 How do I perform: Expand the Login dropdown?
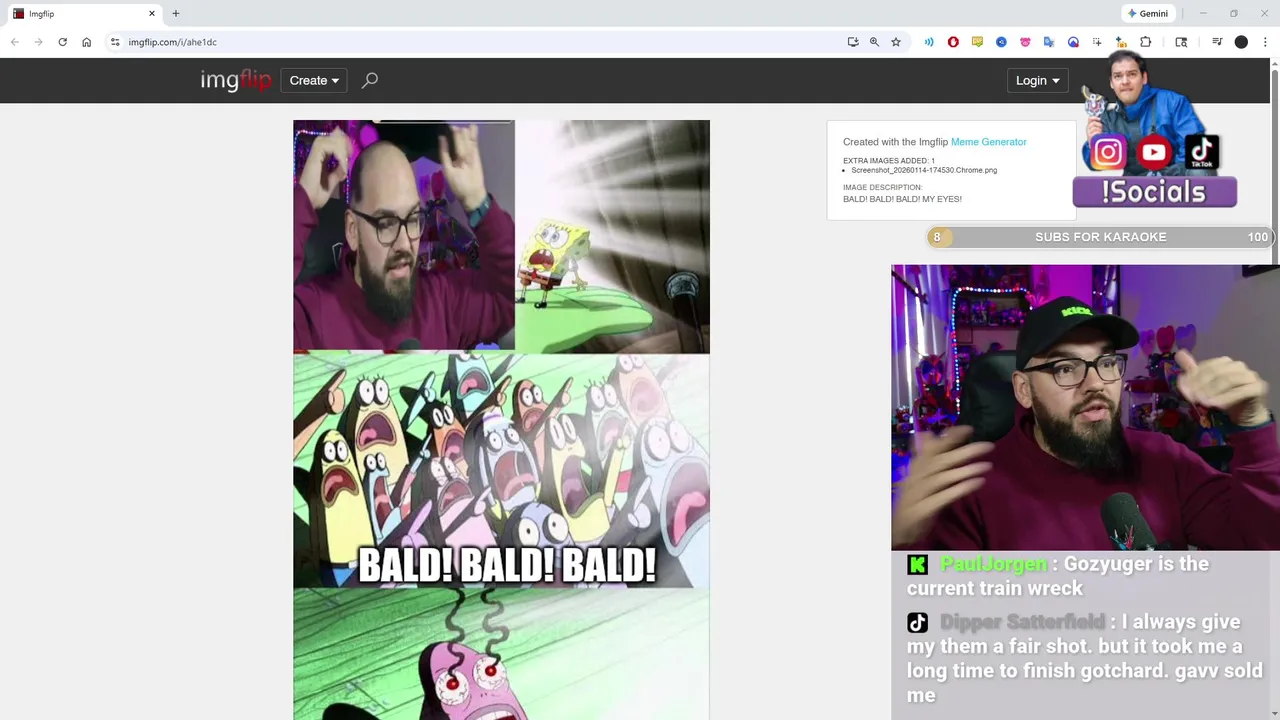1037,80
